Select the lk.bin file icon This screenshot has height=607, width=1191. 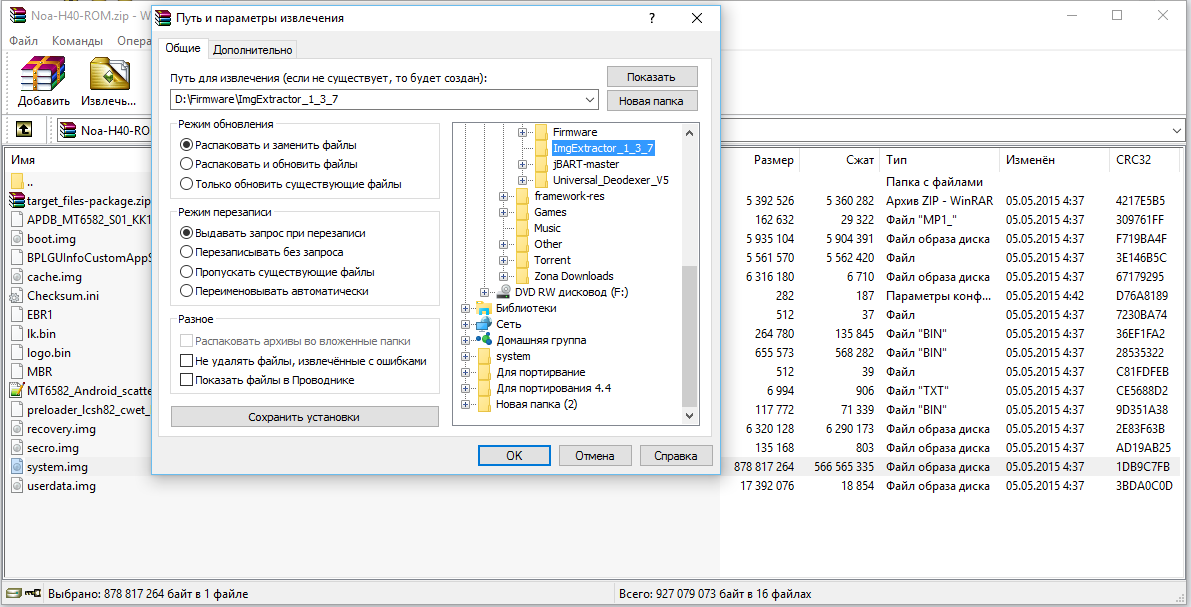click(x=17, y=334)
